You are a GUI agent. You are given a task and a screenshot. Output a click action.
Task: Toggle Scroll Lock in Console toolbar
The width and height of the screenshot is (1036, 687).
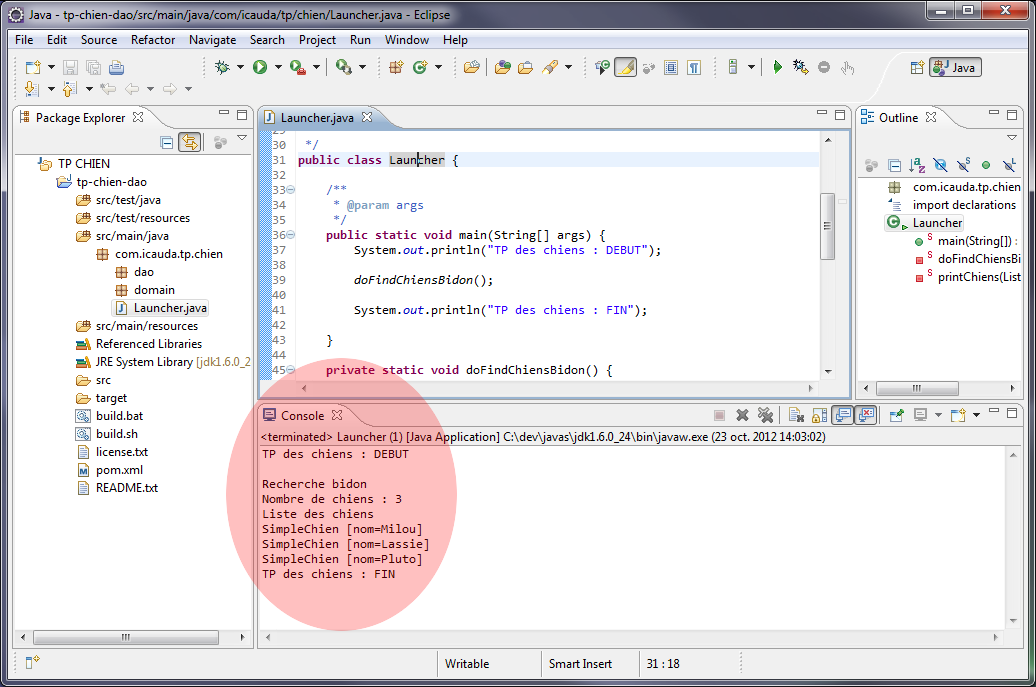[x=819, y=415]
